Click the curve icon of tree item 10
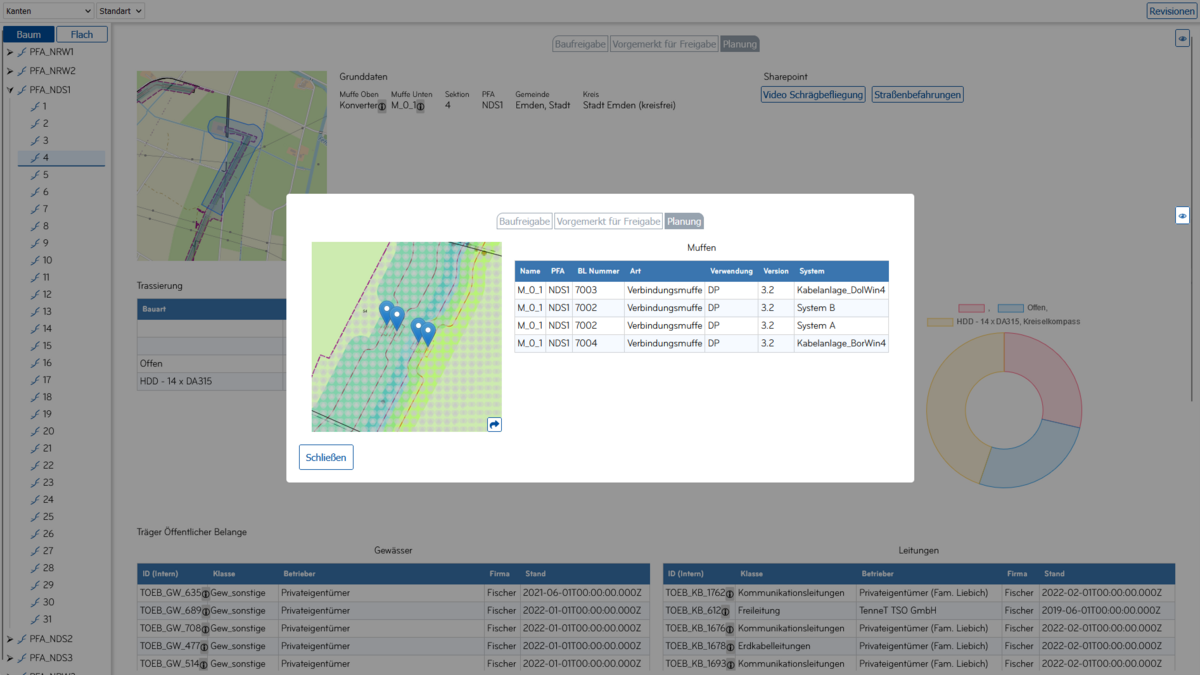The image size is (1200, 675). (36, 260)
